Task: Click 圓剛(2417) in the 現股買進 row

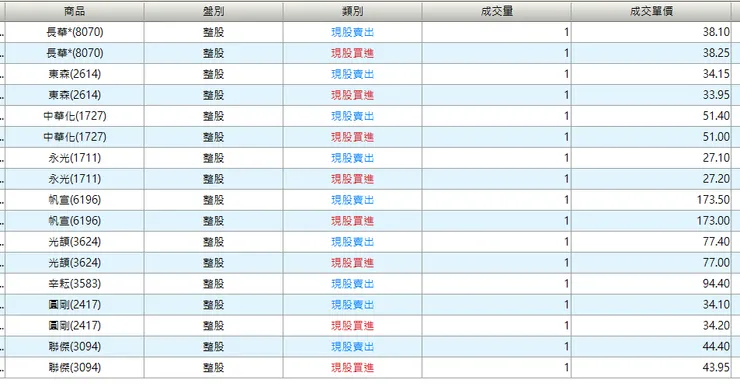Action: pos(75,326)
